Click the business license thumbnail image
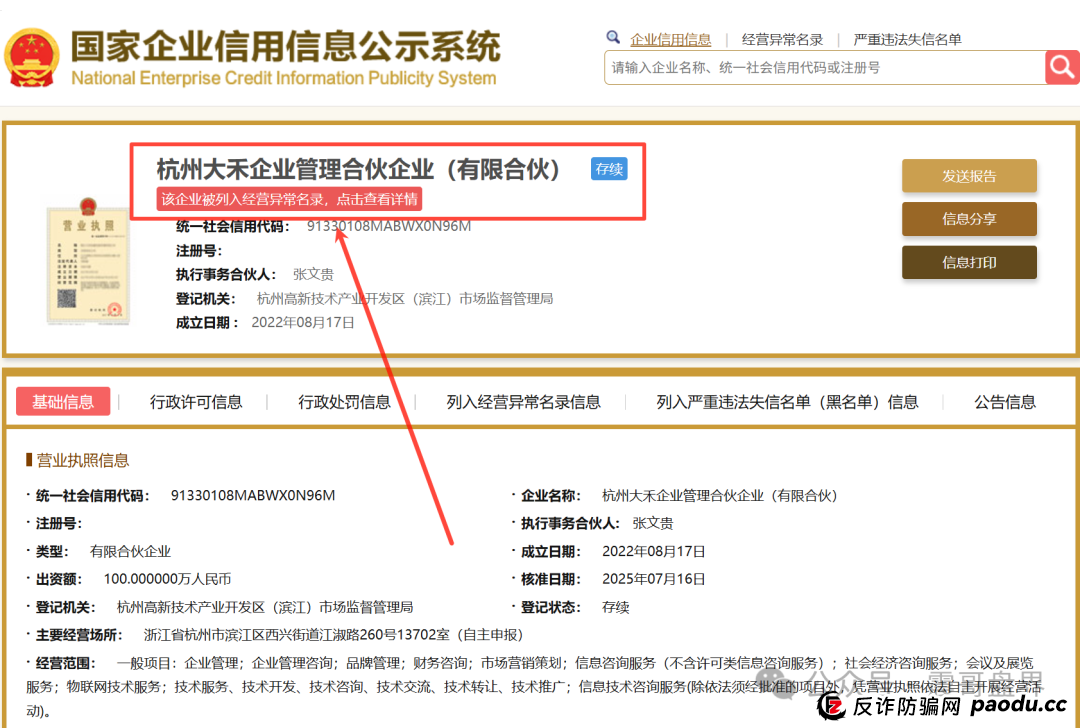Screen dimensions: 1080x728 pos(88,265)
